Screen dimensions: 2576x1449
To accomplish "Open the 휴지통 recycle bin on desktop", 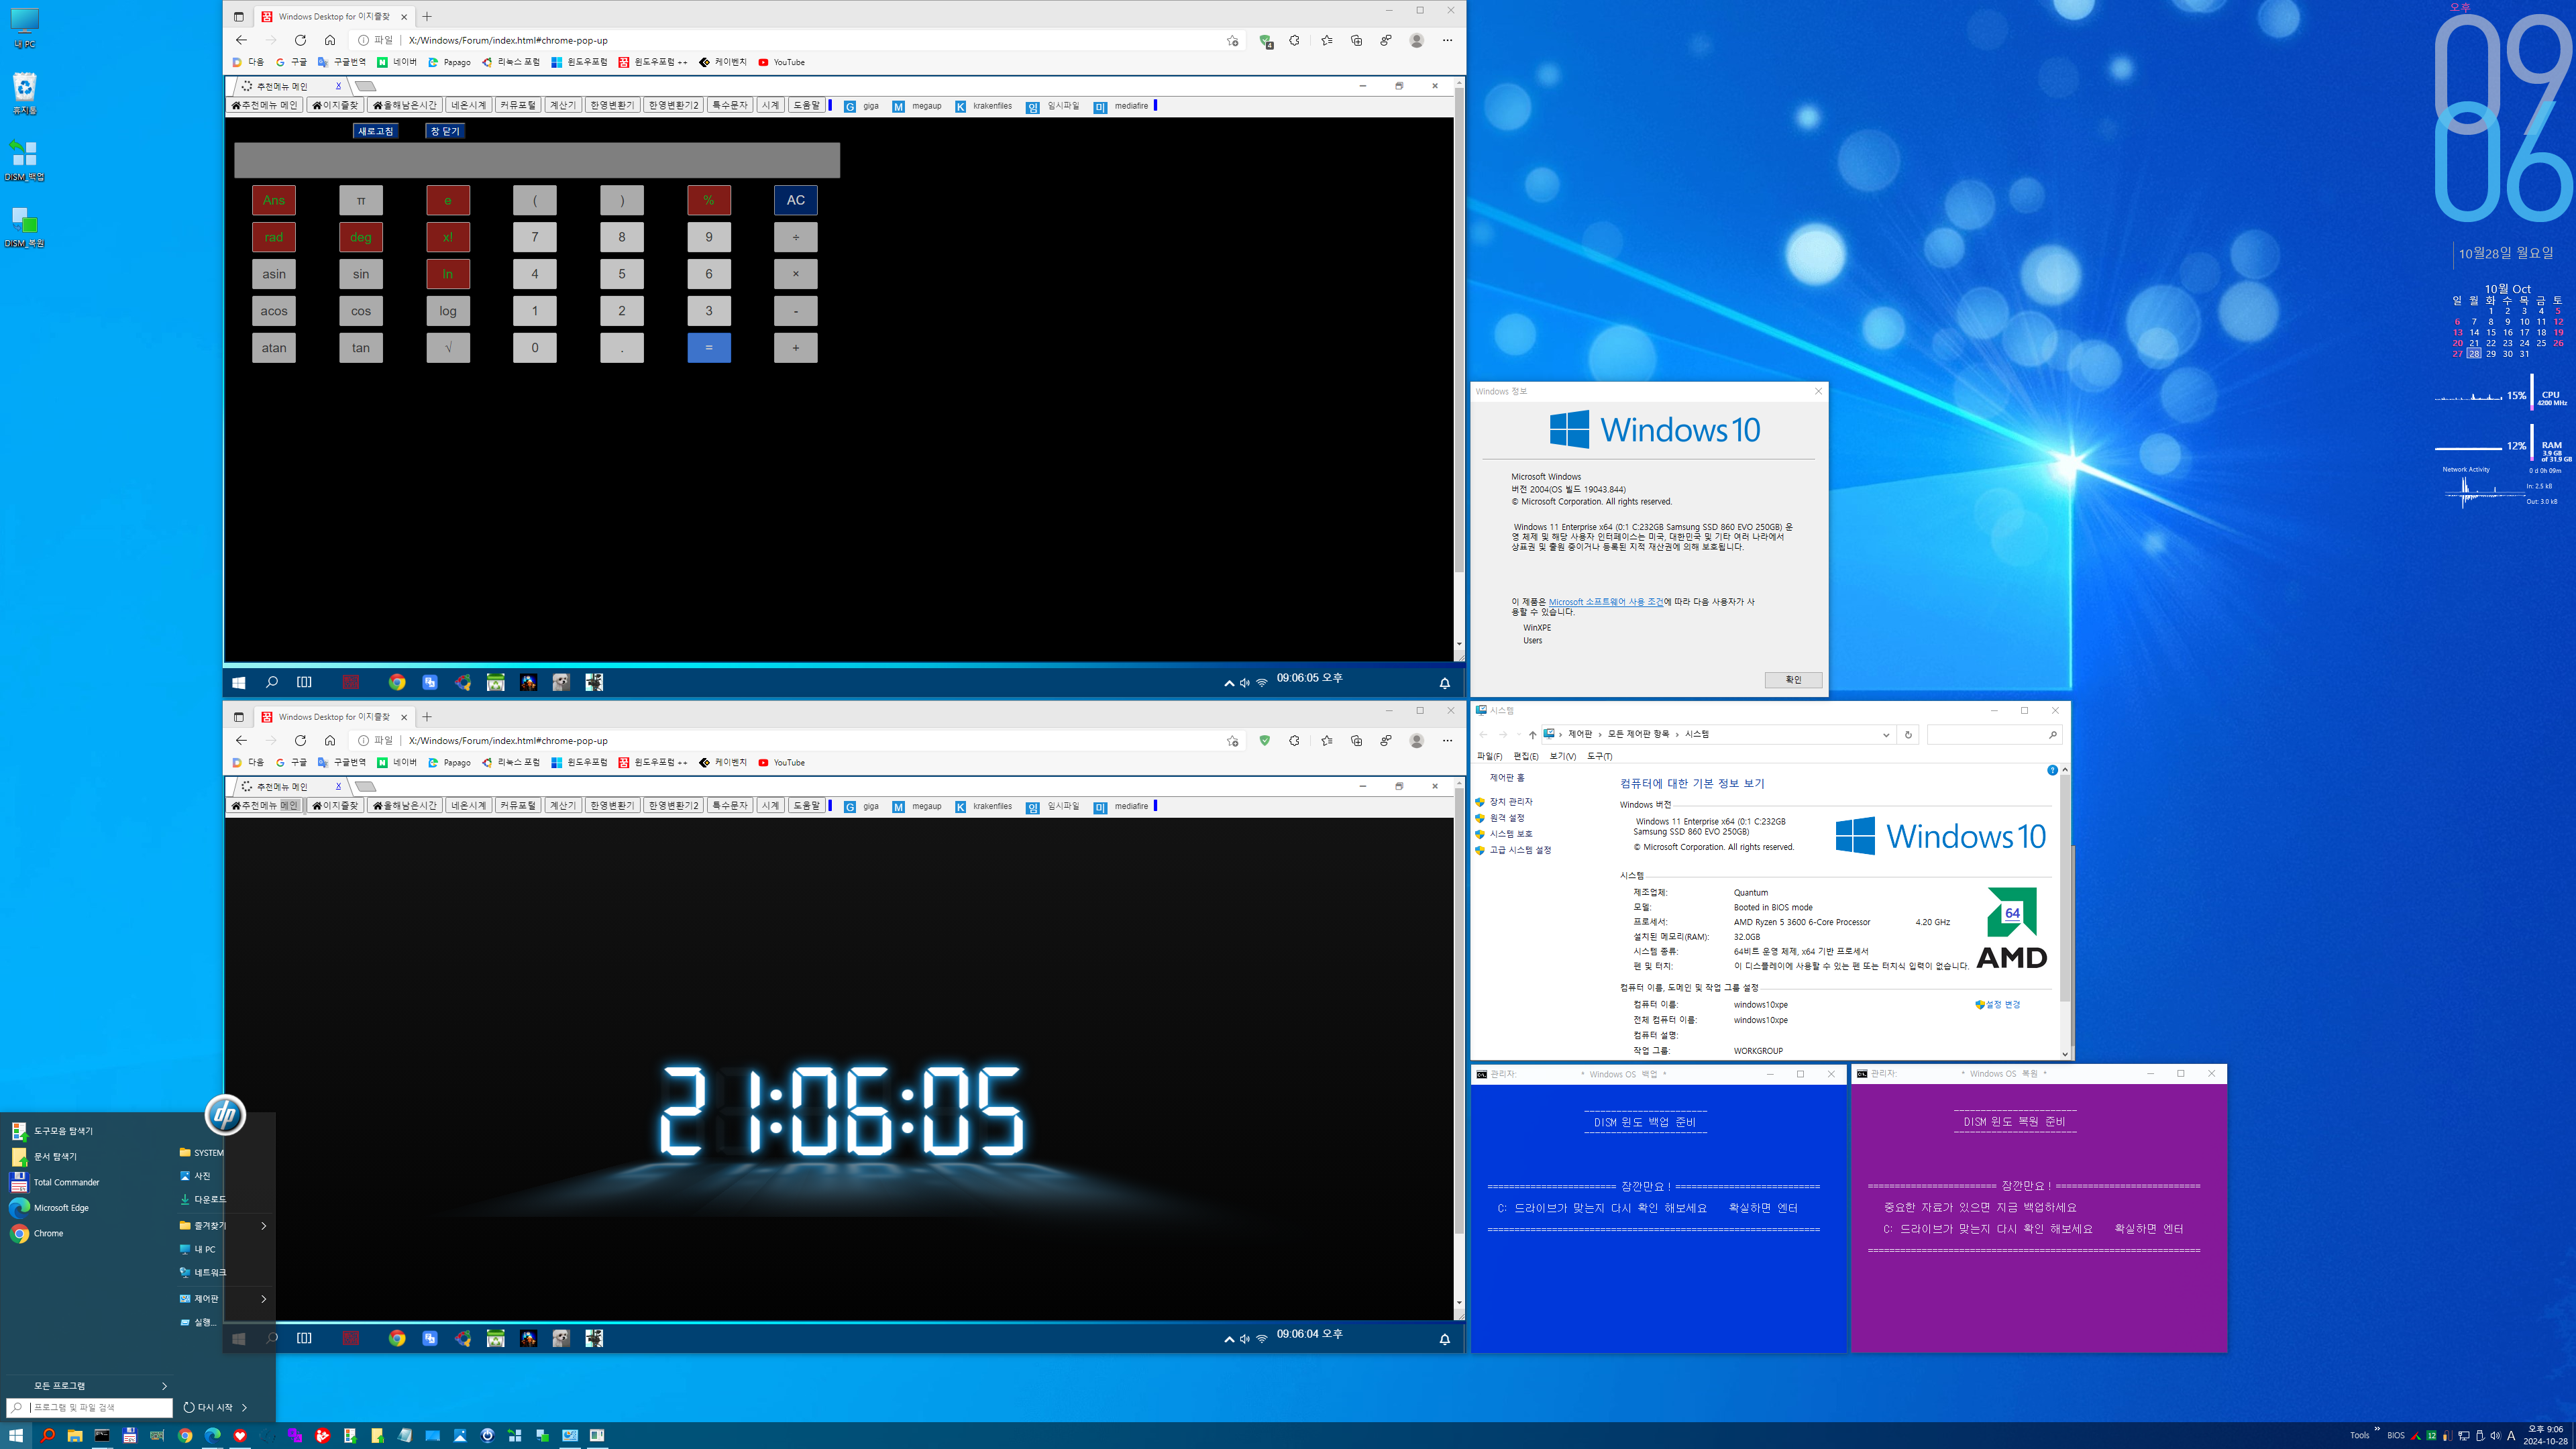I will pos(24,93).
